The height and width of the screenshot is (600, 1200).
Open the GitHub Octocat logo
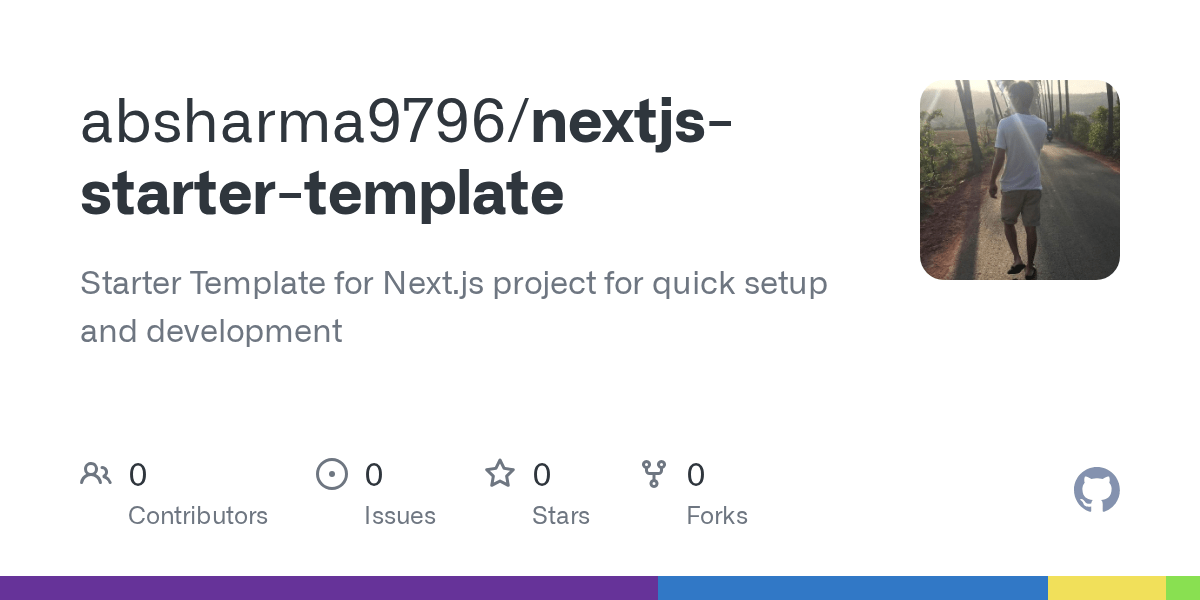1097,490
